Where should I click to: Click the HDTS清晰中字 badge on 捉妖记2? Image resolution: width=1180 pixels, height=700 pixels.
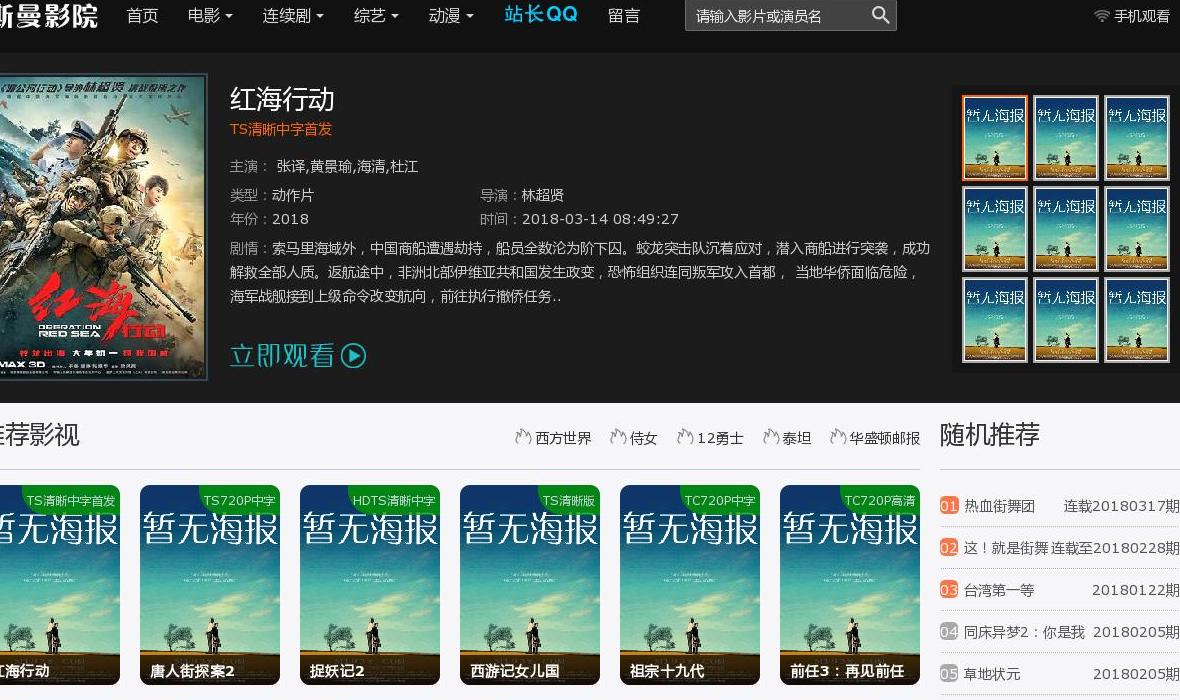[394, 501]
